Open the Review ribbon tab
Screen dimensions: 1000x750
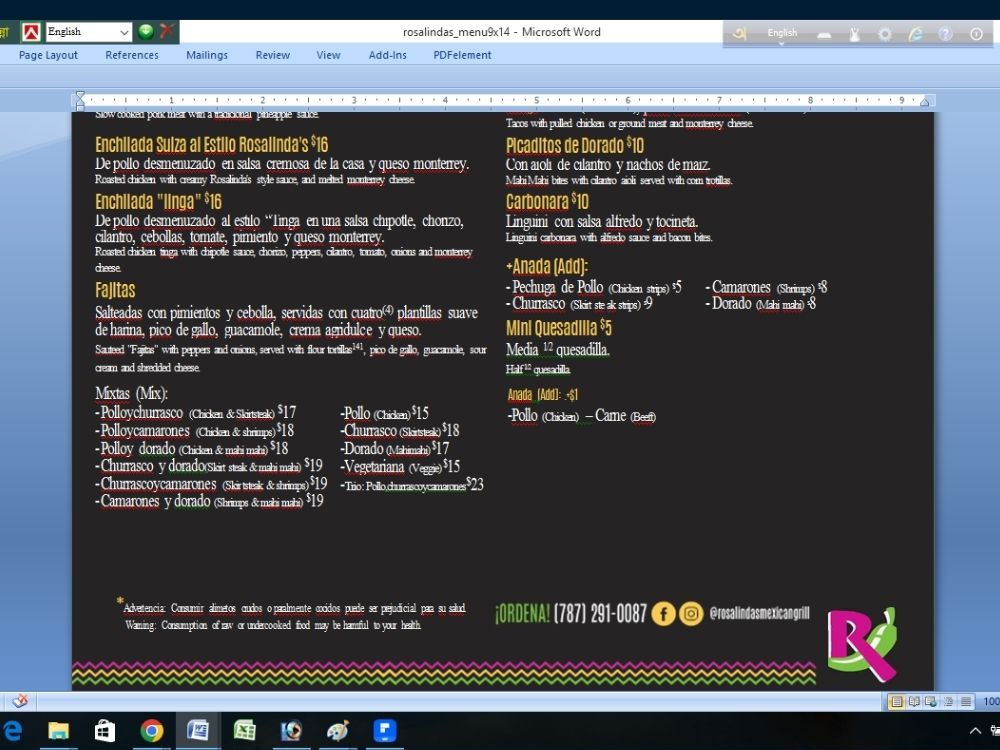(272, 55)
